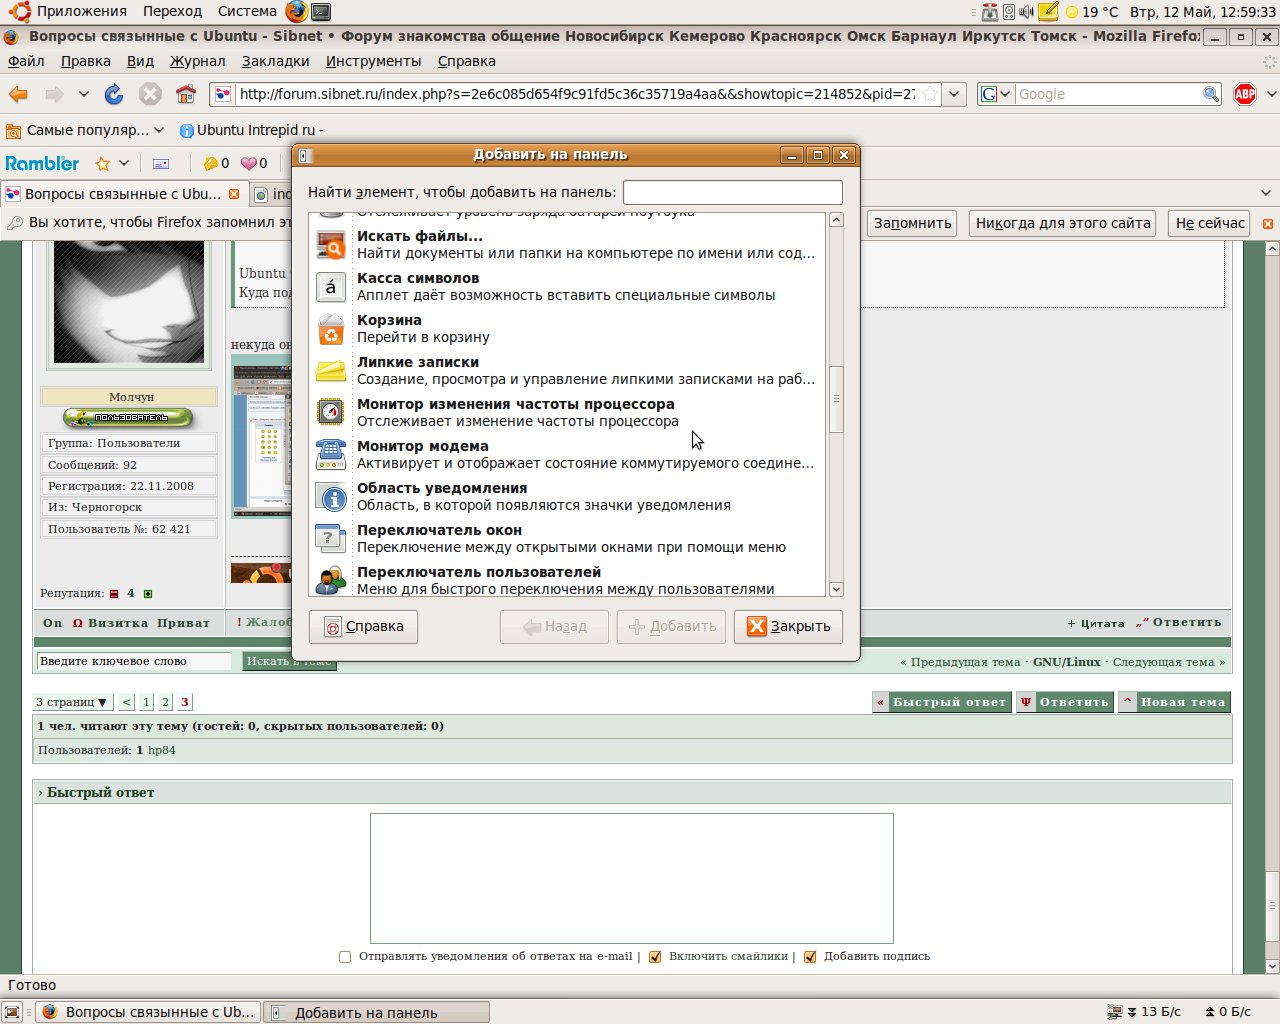Toggle the Добавить подпись checkbox
This screenshot has height=1024, width=1280.
click(810, 957)
